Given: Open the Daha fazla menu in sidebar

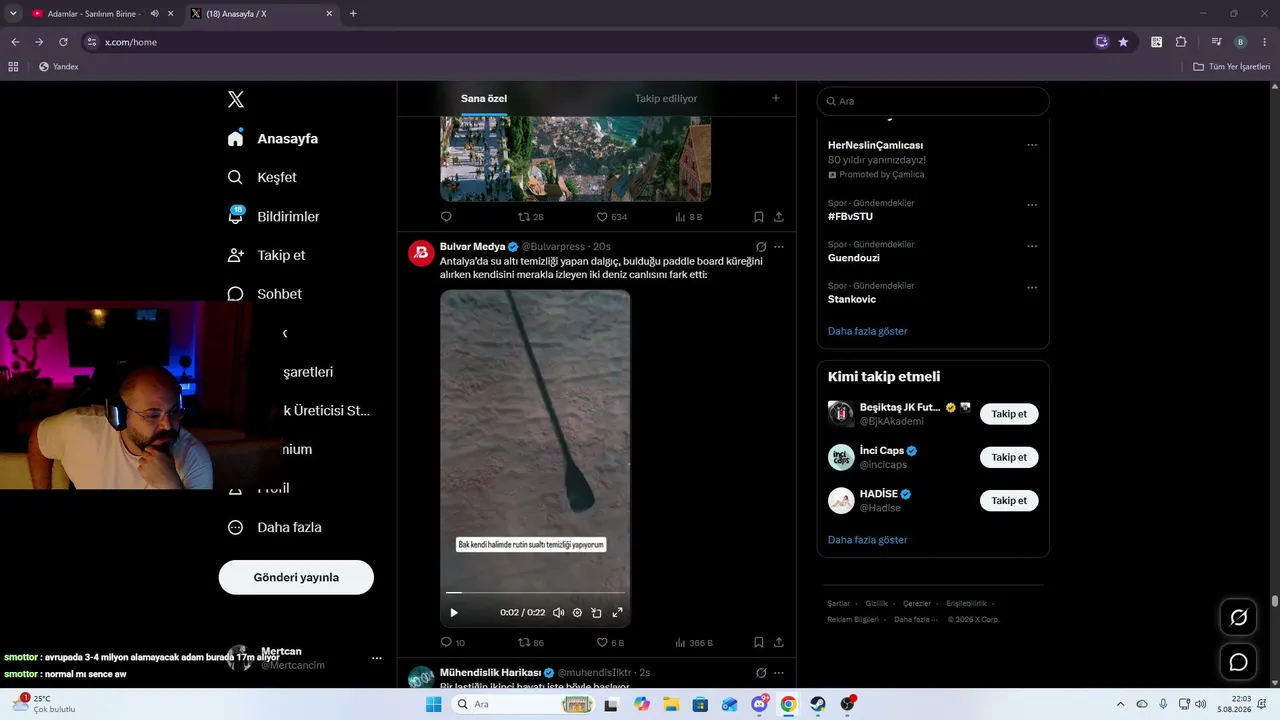Looking at the screenshot, I should [x=275, y=527].
